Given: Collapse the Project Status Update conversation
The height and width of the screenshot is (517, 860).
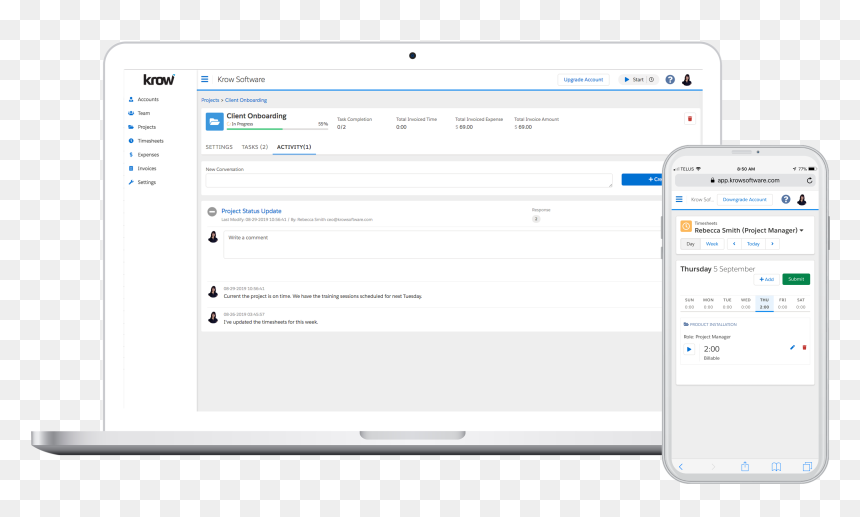Looking at the screenshot, I should coord(212,212).
